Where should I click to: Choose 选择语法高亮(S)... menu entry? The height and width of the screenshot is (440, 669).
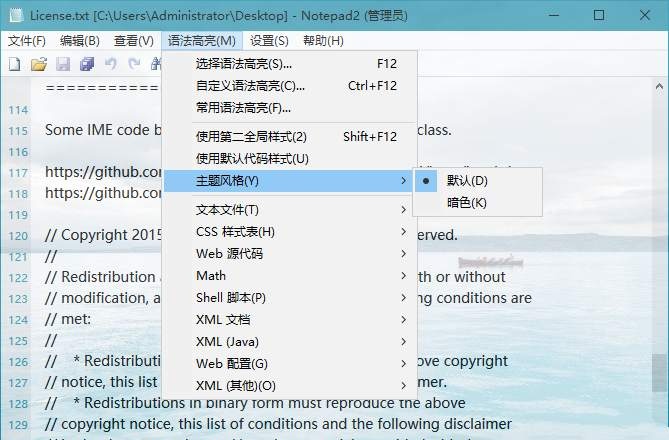pos(290,64)
